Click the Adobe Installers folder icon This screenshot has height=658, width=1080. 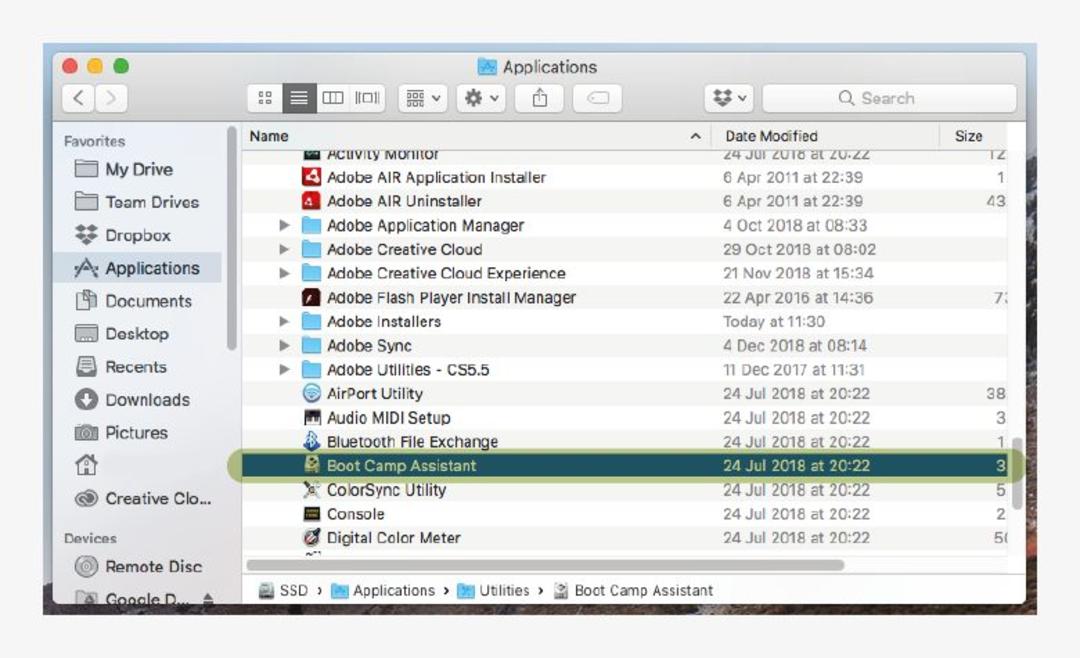pos(311,322)
